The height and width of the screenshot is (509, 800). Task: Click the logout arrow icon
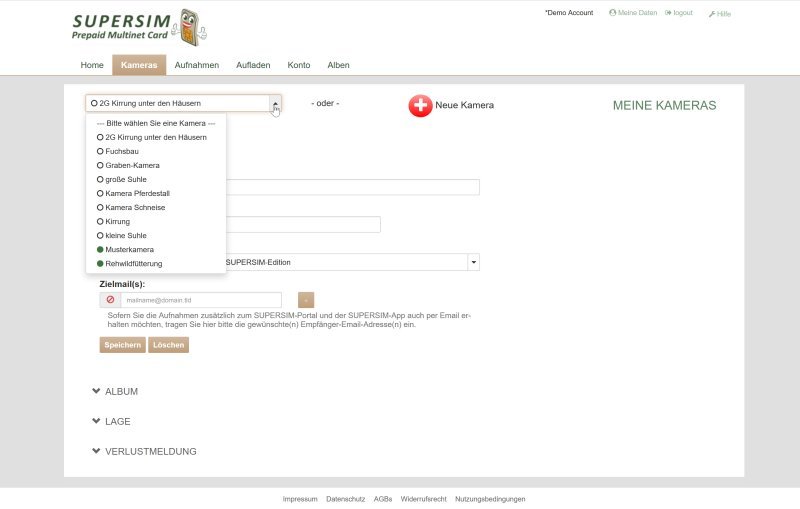(668, 13)
